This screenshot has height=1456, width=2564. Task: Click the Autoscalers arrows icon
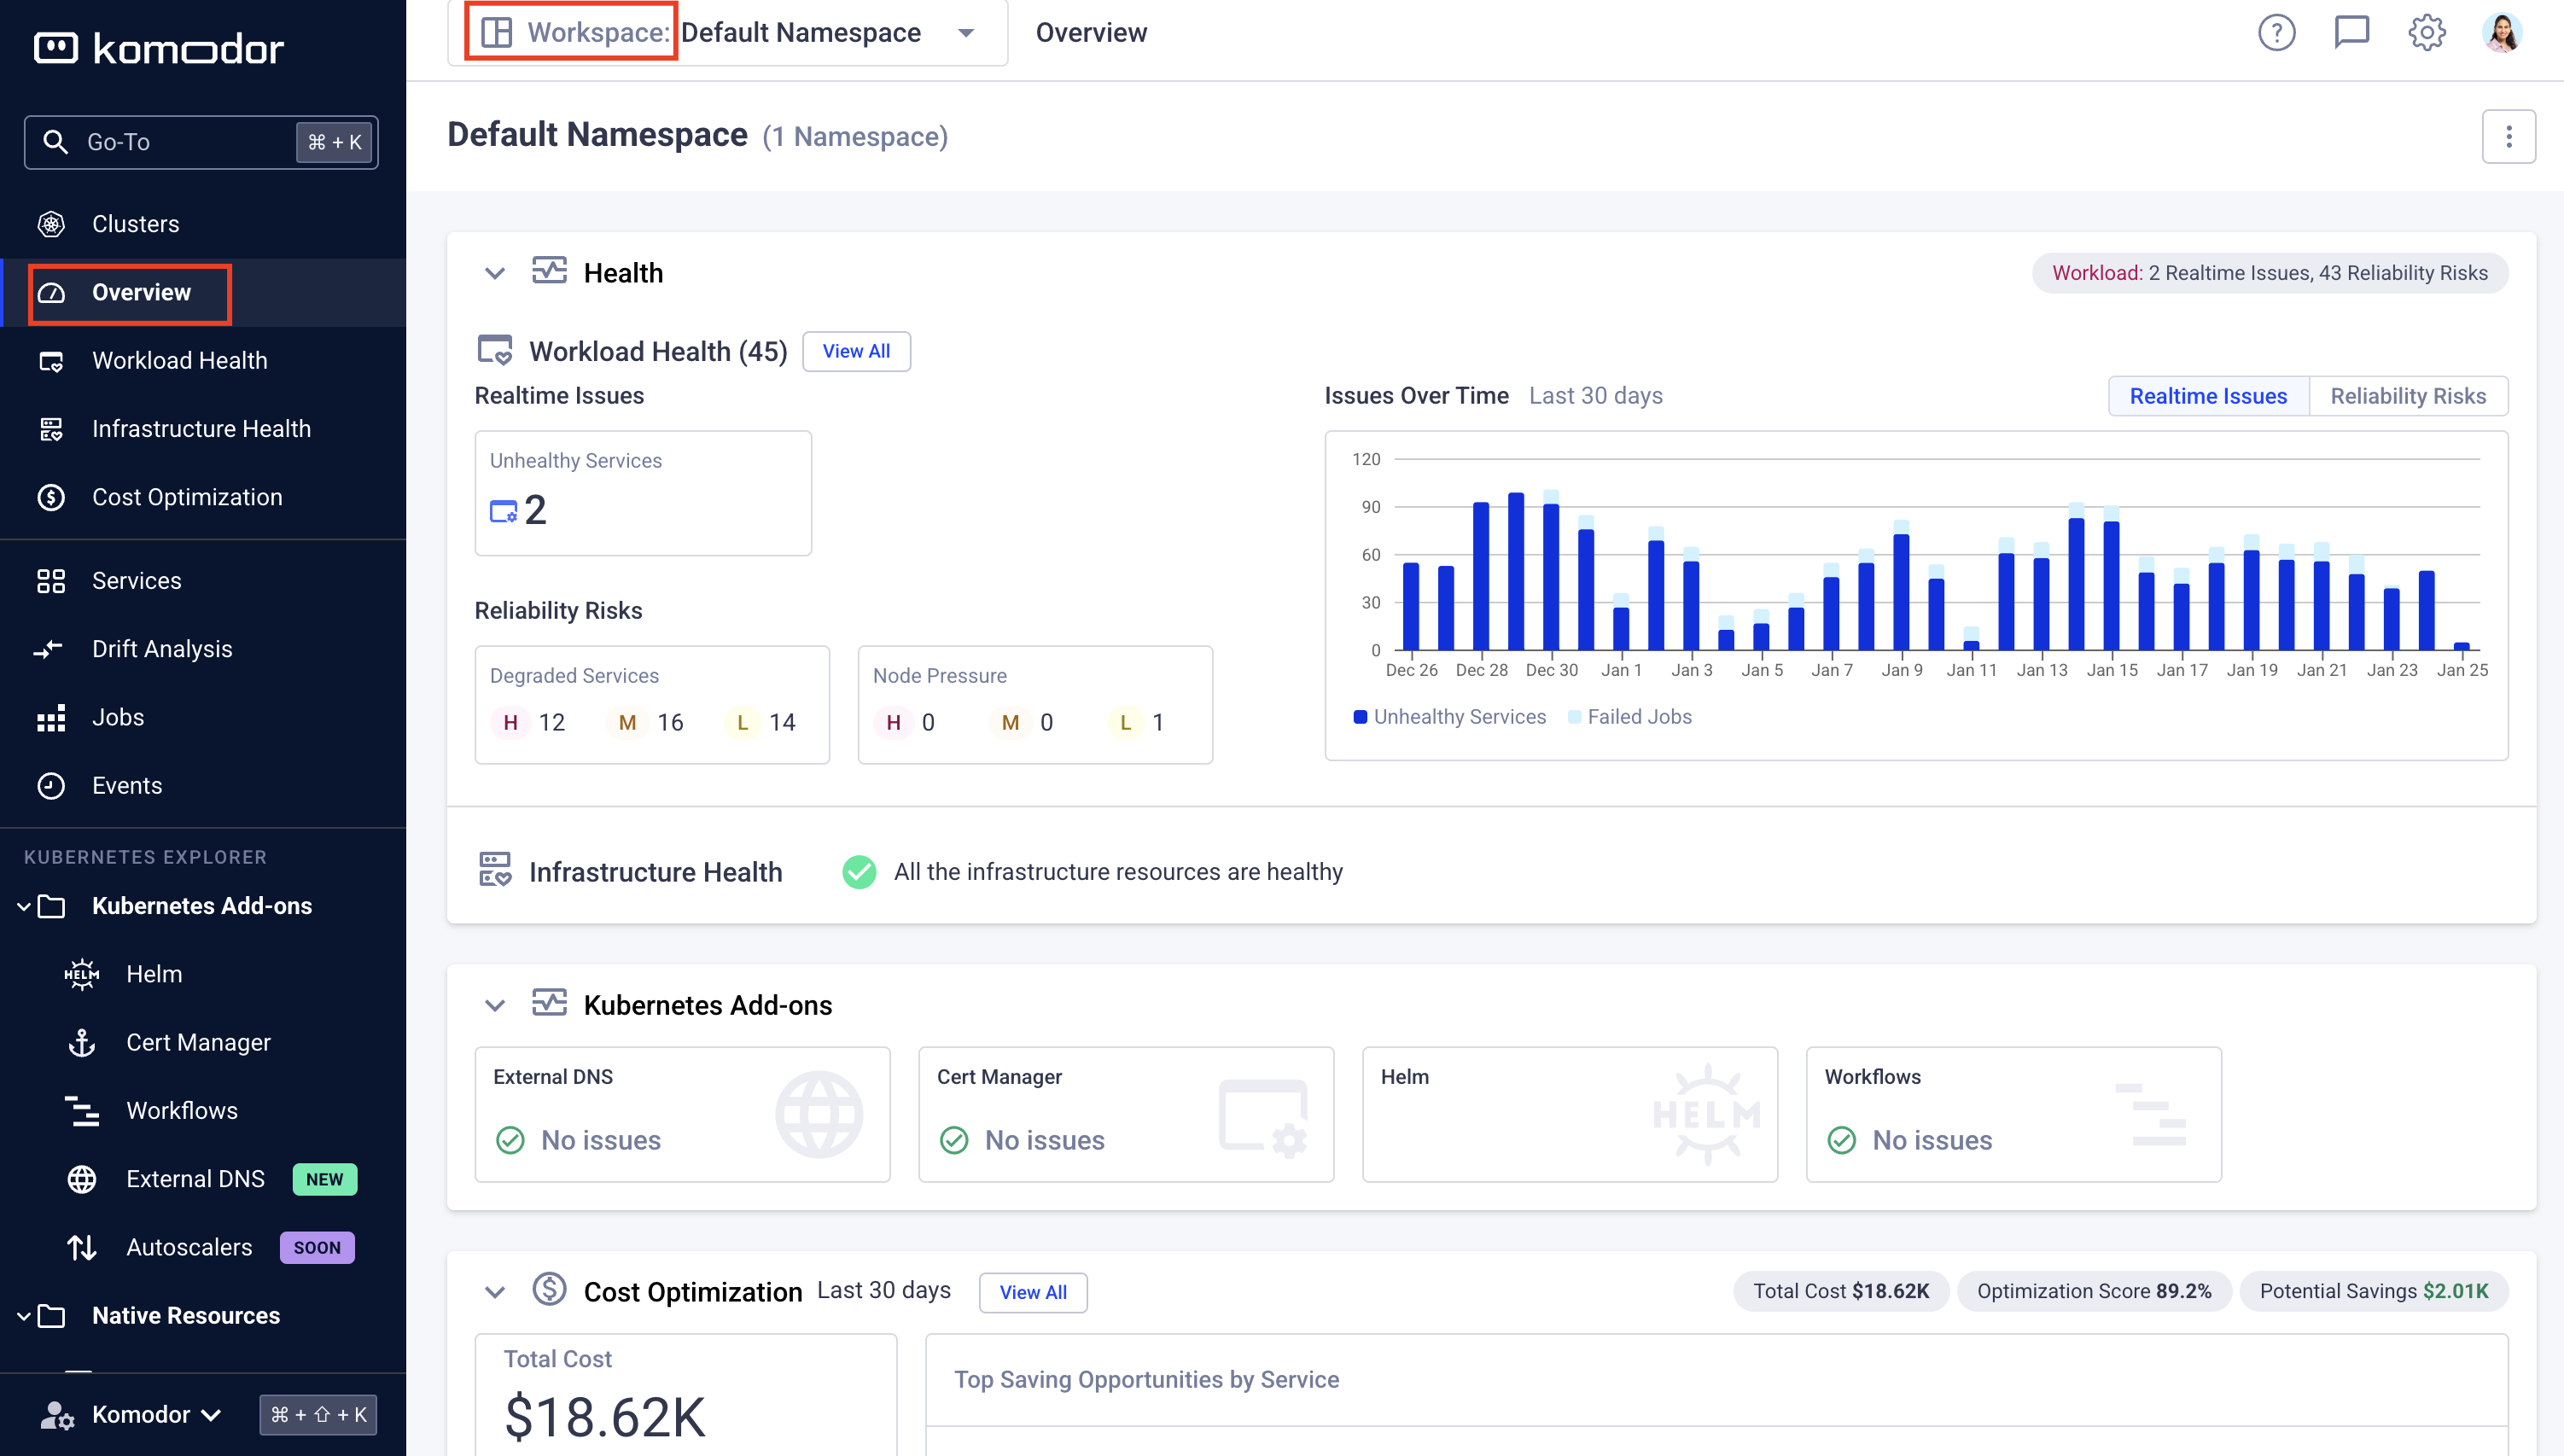(x=82, y=1247)
